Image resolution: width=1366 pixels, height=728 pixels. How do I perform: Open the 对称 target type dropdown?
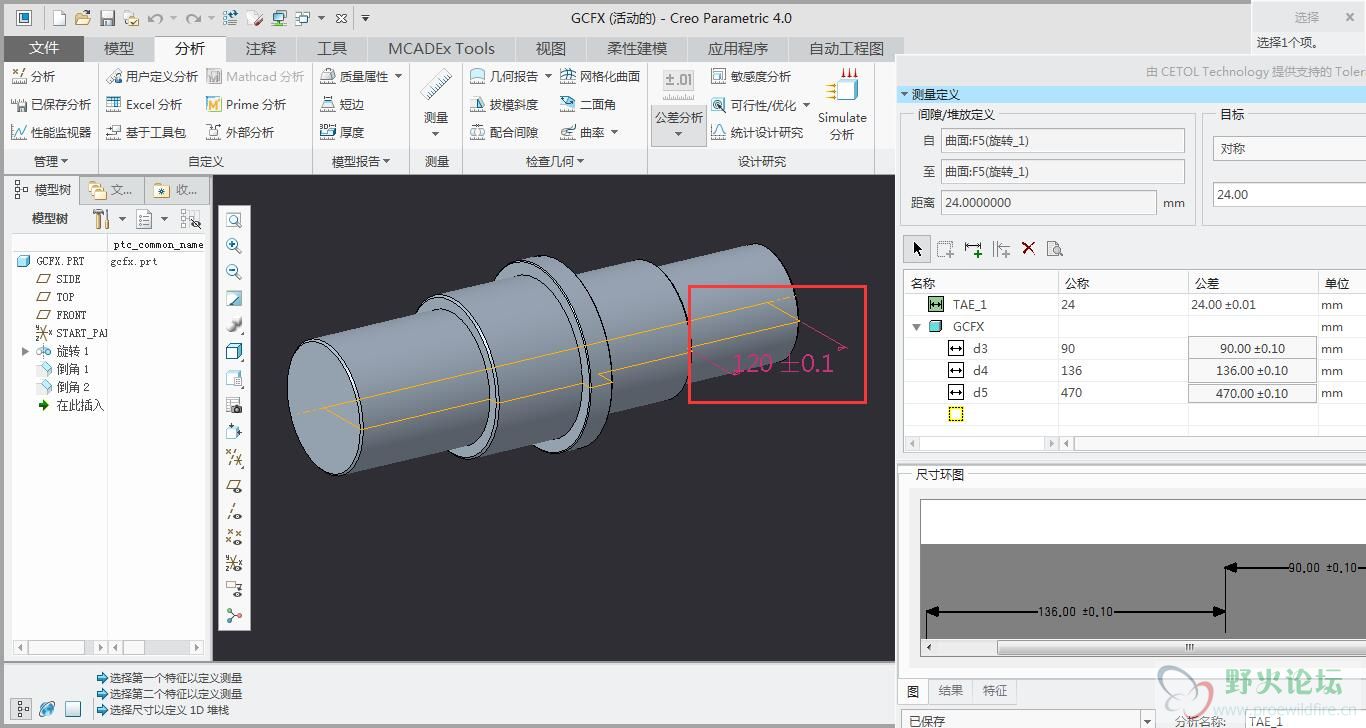[1289, 148]
